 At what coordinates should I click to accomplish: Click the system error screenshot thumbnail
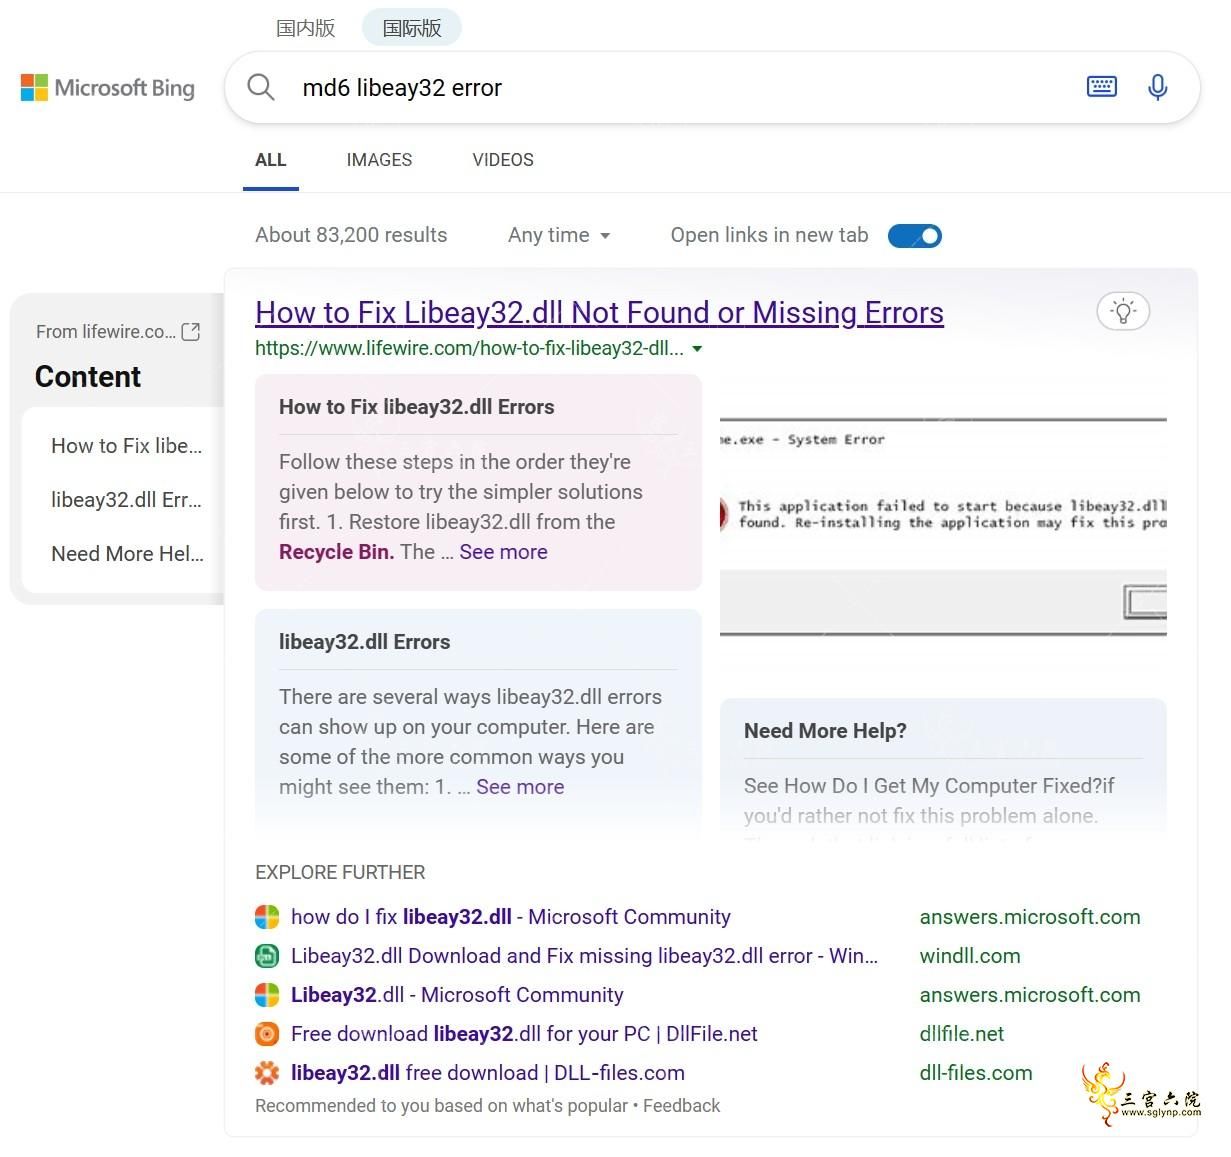click(943, 526)
